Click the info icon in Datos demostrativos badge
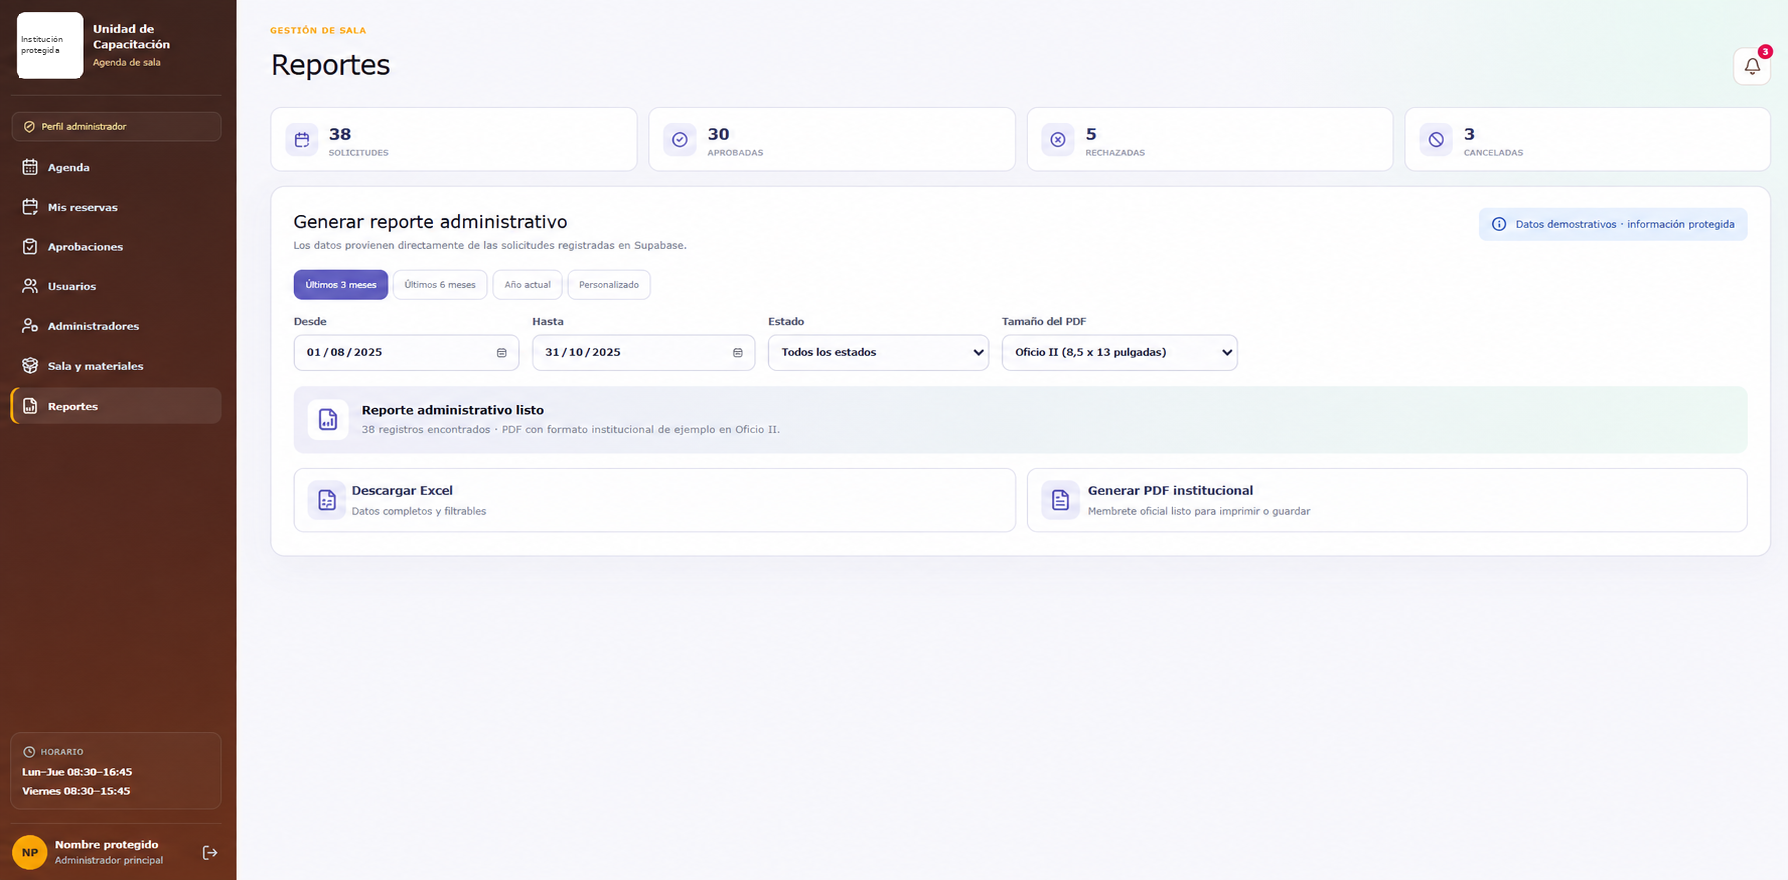Screen dimensions: 1788x880 coord(1499,224)
